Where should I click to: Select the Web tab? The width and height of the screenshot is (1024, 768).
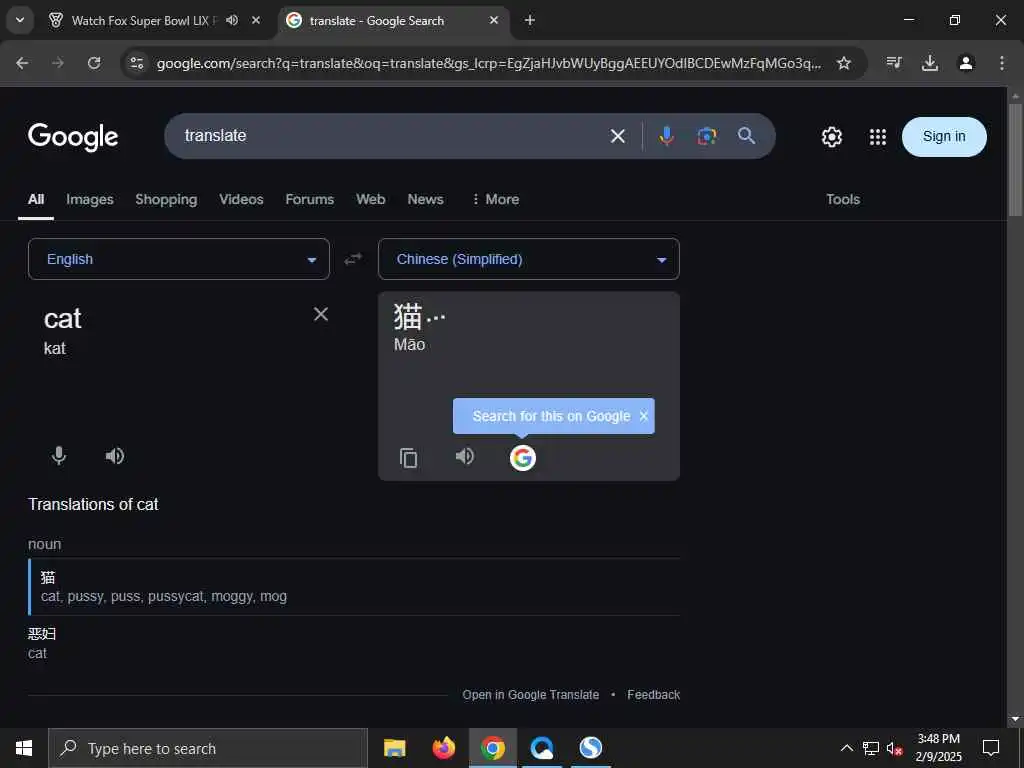(370, 199)
